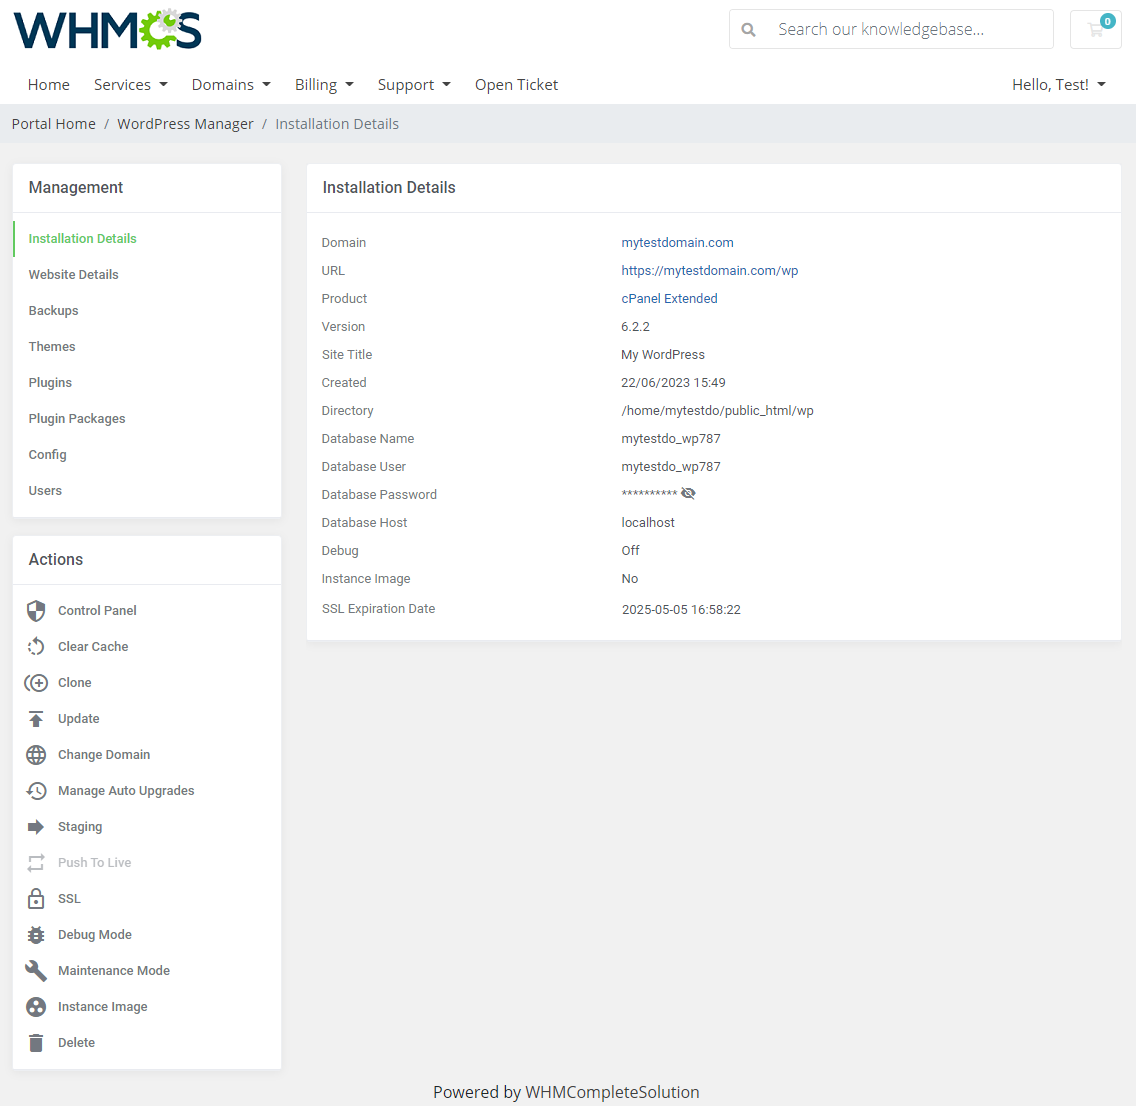Select the Control Panel icon in Actions

point(36,610)
